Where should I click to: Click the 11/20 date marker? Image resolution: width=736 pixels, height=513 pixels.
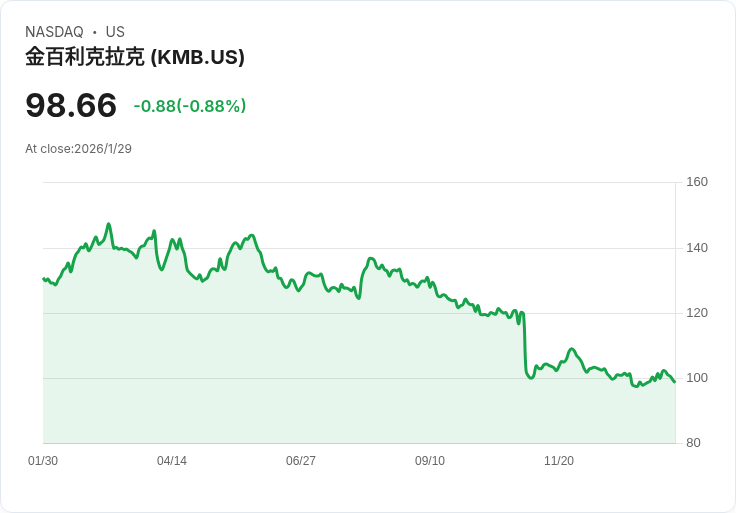[559, 461]
